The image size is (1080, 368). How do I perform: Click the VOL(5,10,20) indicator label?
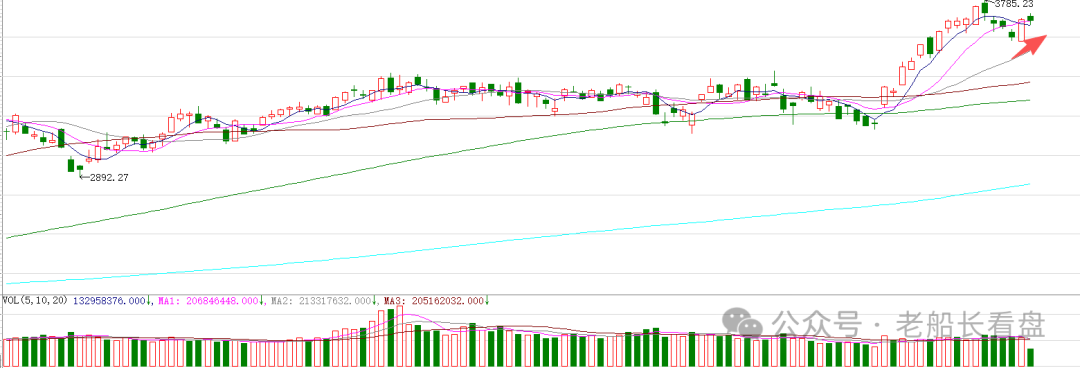coord(35,301)
